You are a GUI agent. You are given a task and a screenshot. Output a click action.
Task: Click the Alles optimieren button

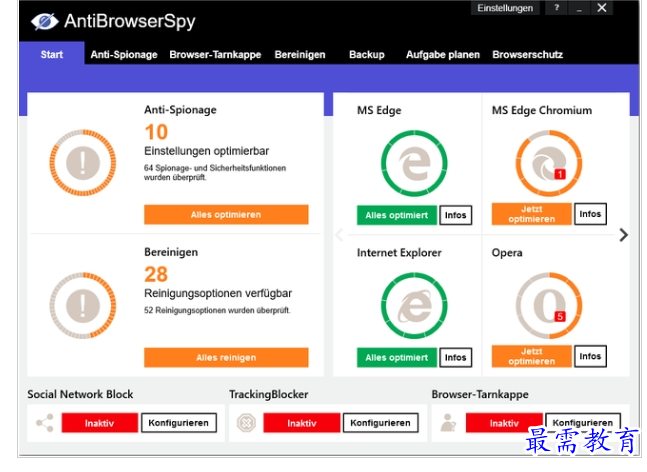[x=226, y=215]
